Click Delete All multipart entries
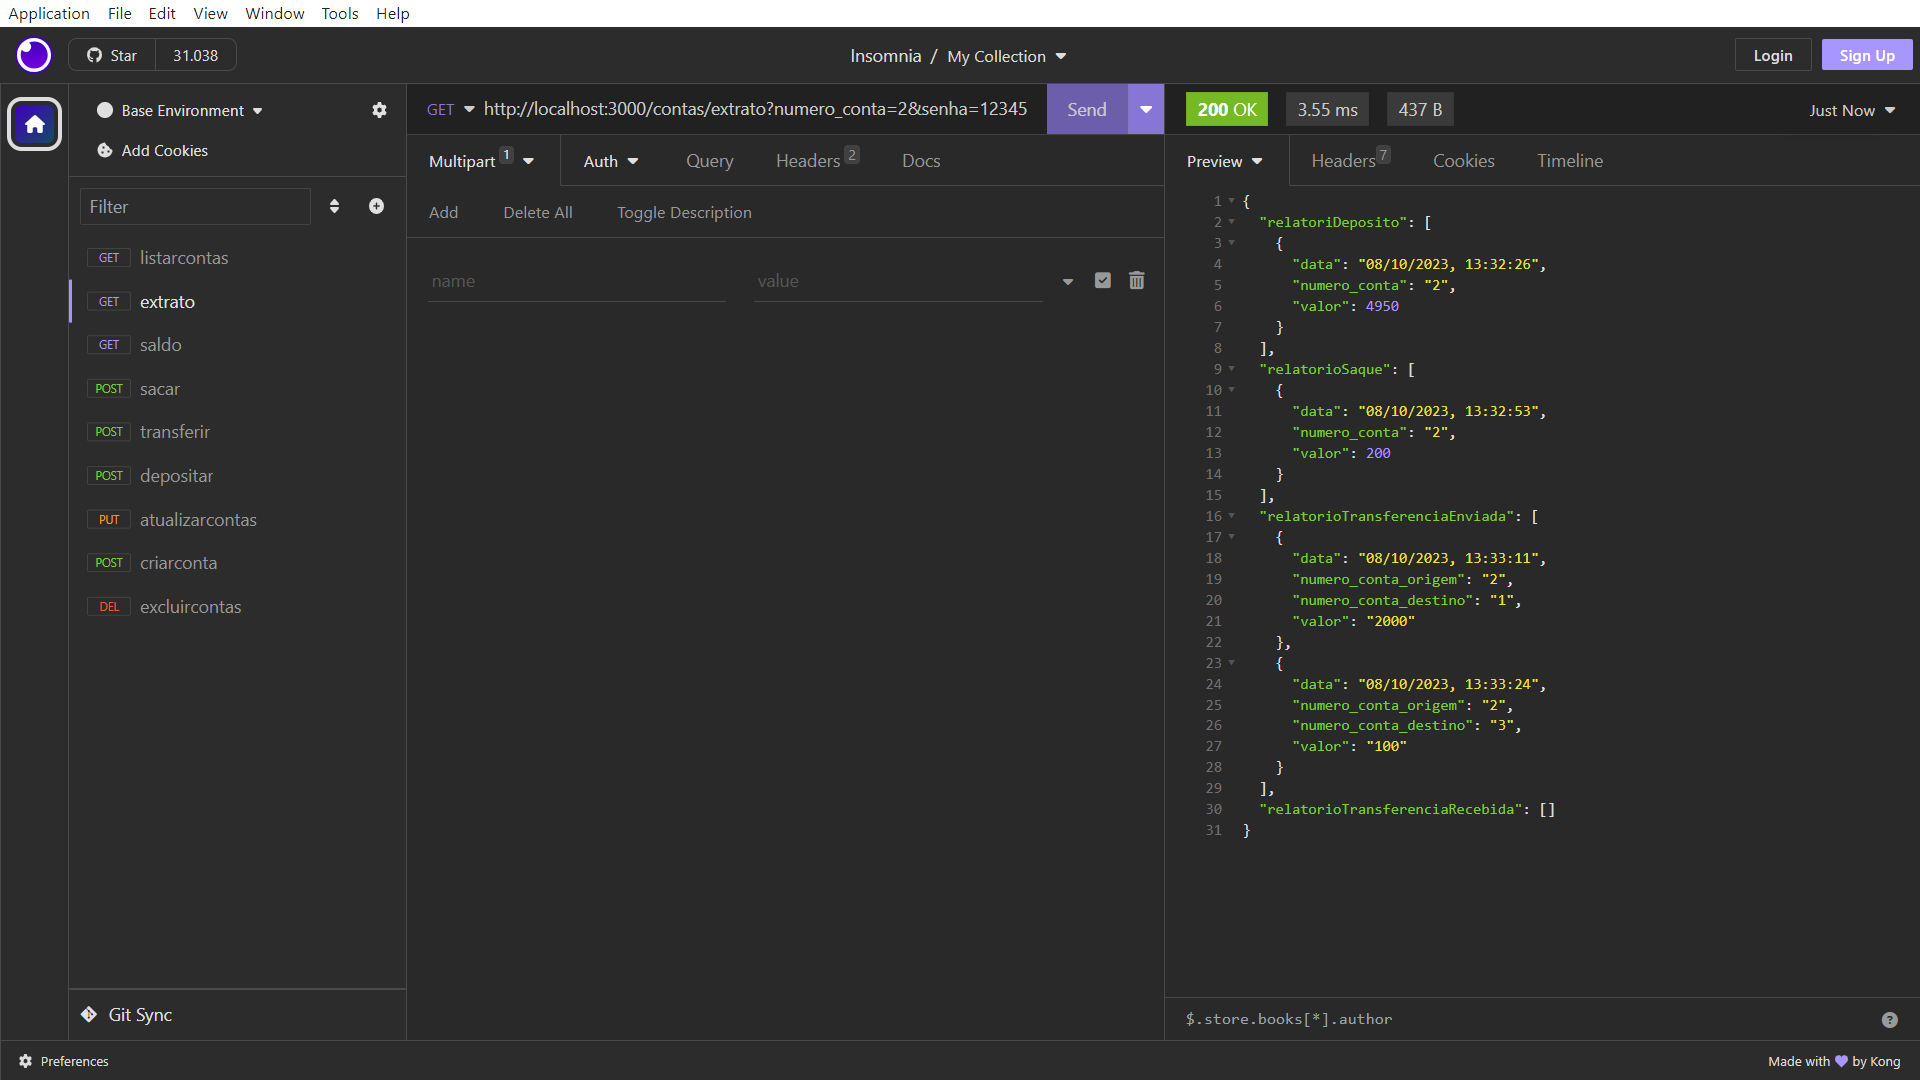The height and width of the screenshot is (1080, 1920). click(537, 212)
